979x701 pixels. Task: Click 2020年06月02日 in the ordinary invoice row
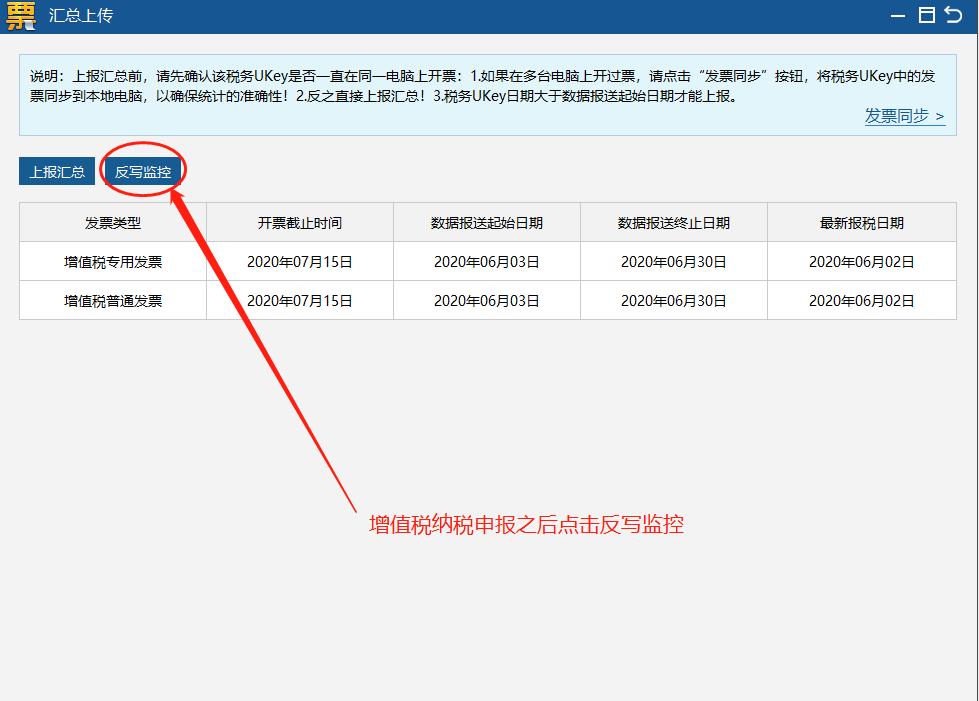coord(859,300)
